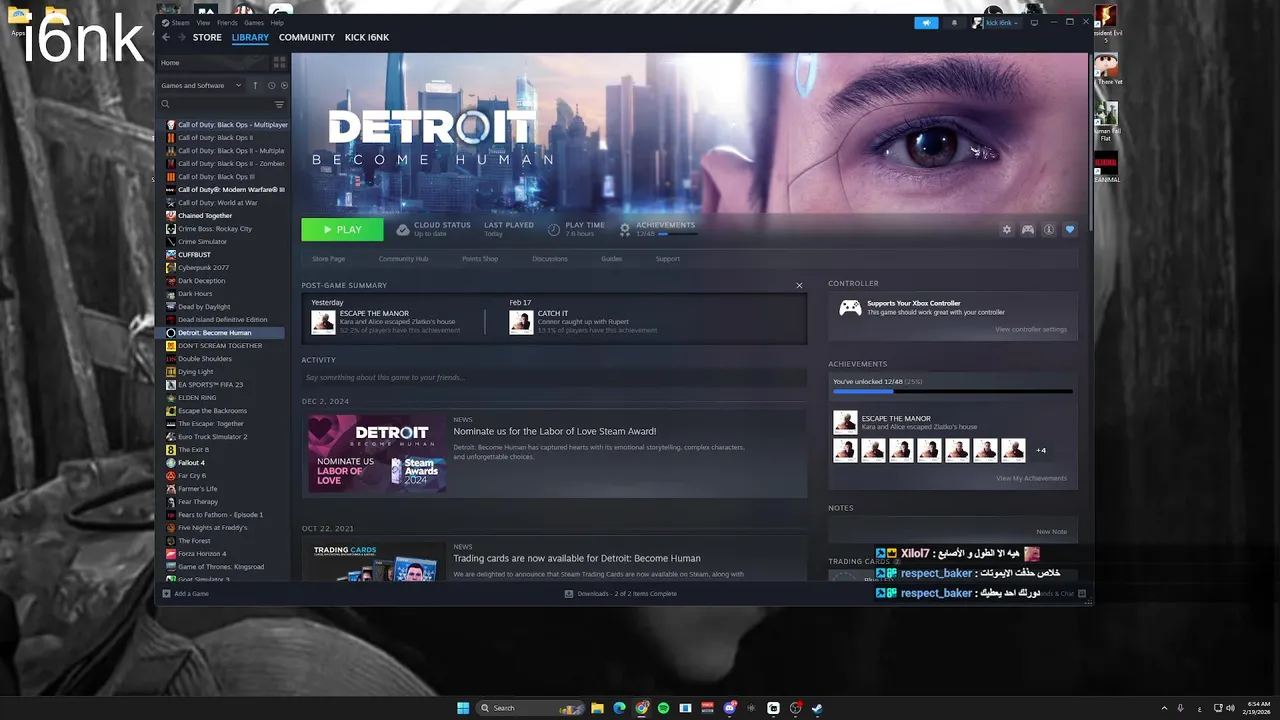Click the PLAY button for Detroit
The width and height of the screenshot is (1280, 720).
[x=342, y=230]
